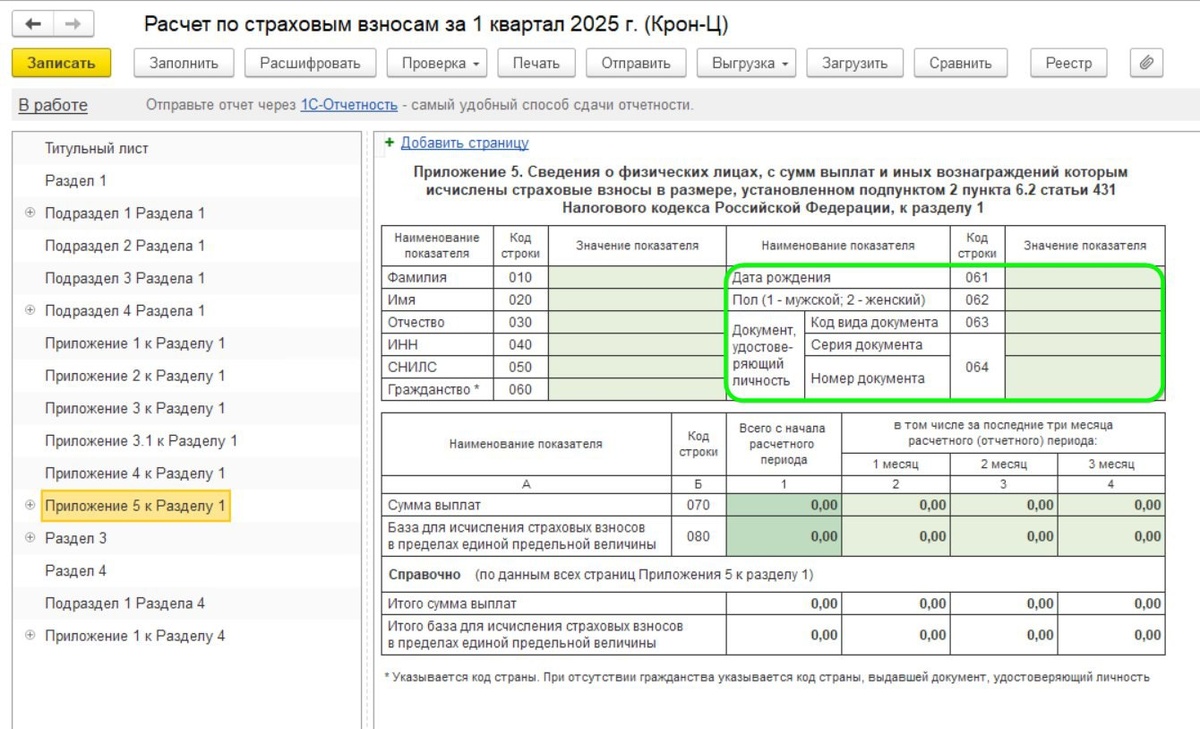Click the Реестр button
Viewport: 1200px width, 729px height.
click(x=1069, y=63)
